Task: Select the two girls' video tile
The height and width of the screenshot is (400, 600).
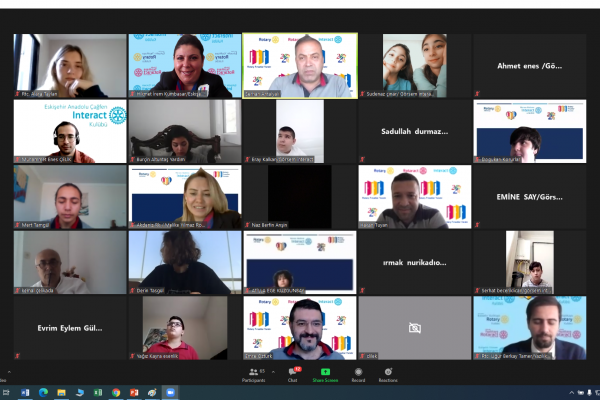Action: tap(414, 66)
